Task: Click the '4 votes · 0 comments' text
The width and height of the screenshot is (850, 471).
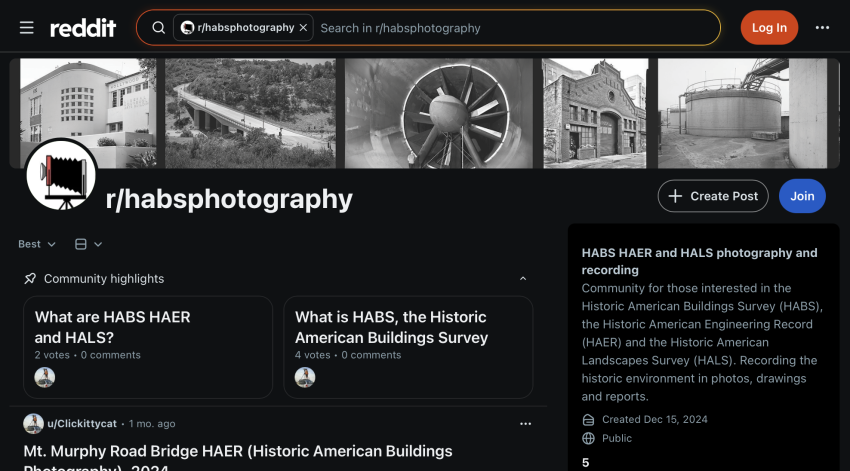Action: click(348, 355)
